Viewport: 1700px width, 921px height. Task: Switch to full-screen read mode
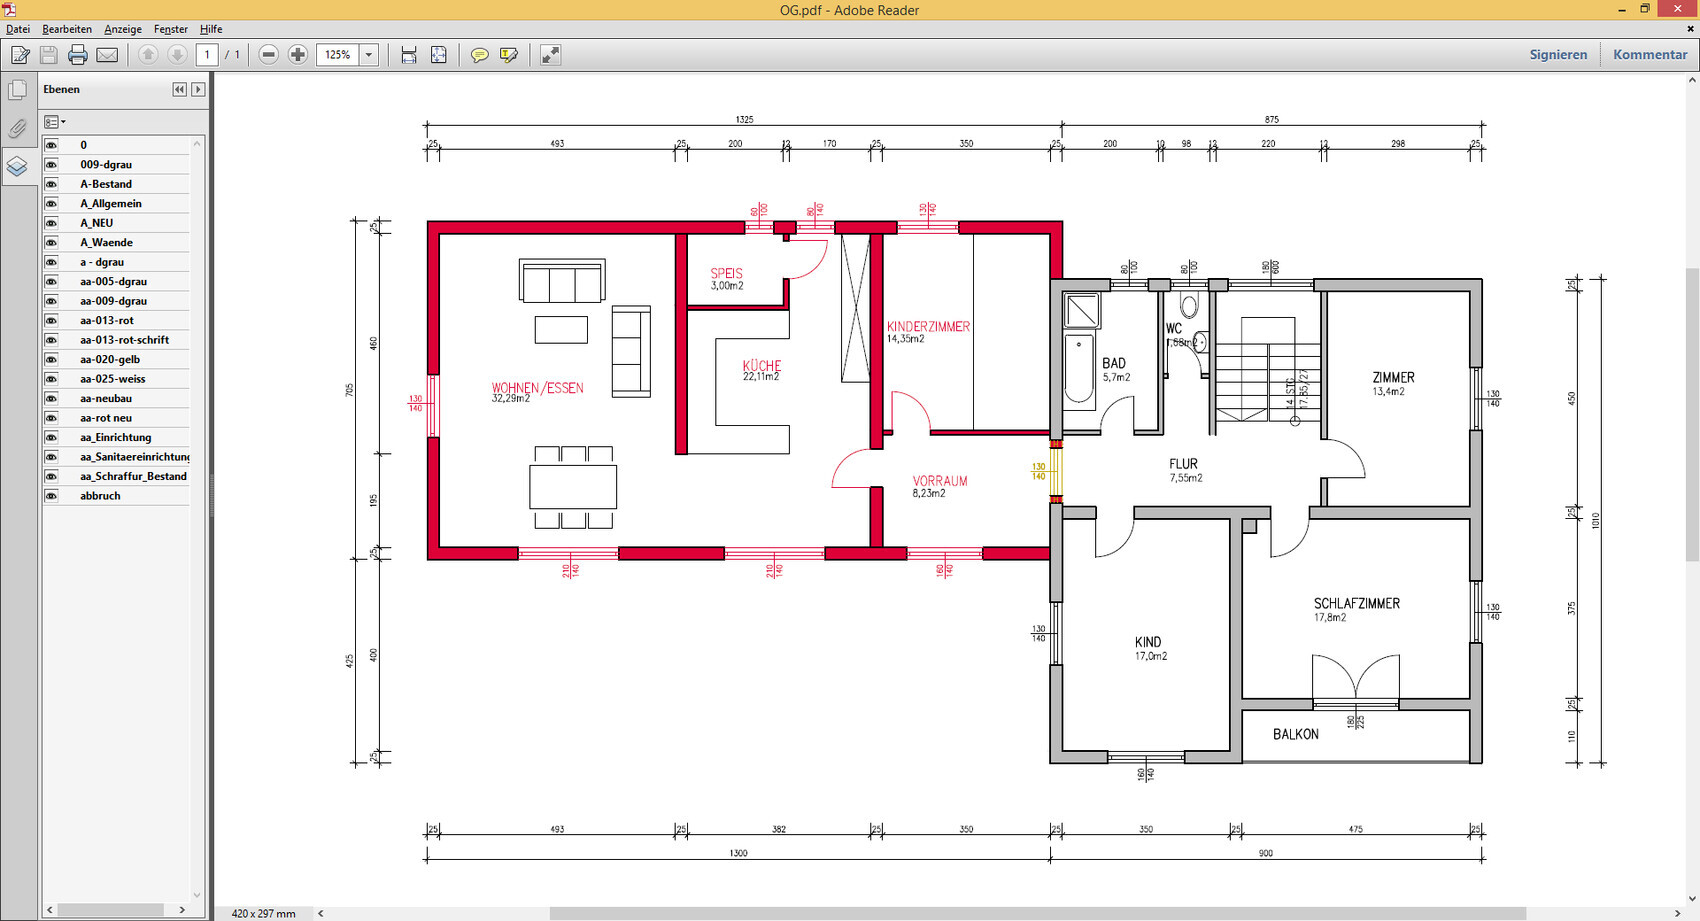click(550, 55)
